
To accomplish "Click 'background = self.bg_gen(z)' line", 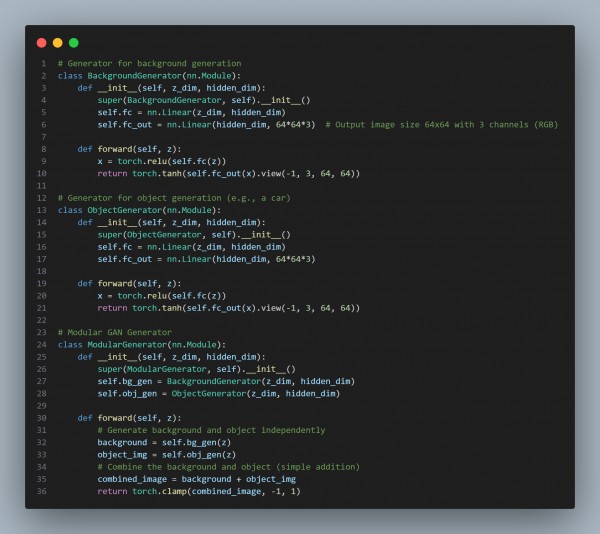I will click(164, 443).
